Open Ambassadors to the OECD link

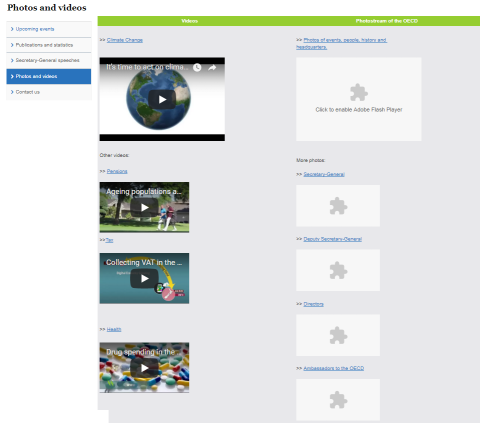click(334, 368)
